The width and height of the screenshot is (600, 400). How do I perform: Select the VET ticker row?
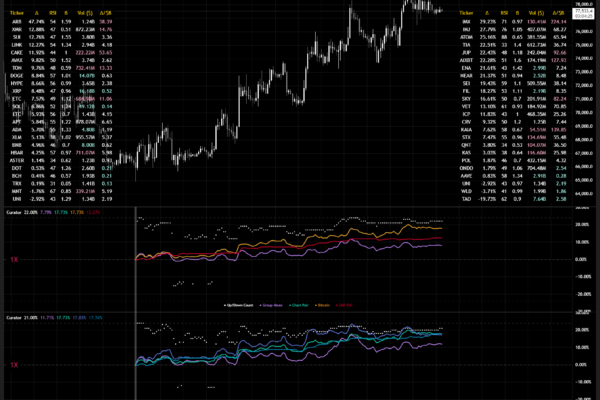[513, 106]
